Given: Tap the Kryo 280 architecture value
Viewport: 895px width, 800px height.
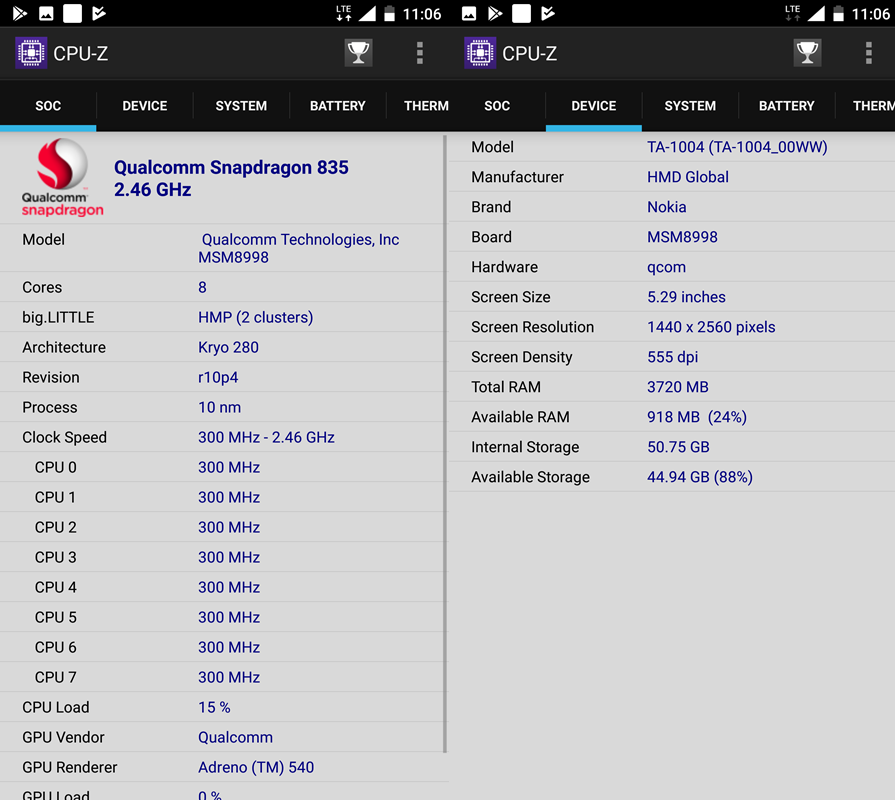Looking at the screenshot, I should [x=228, y=348].
